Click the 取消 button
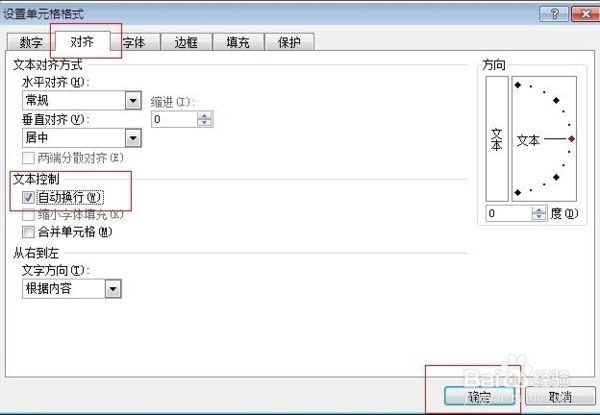The image size is (600, 415). (560, 396)
